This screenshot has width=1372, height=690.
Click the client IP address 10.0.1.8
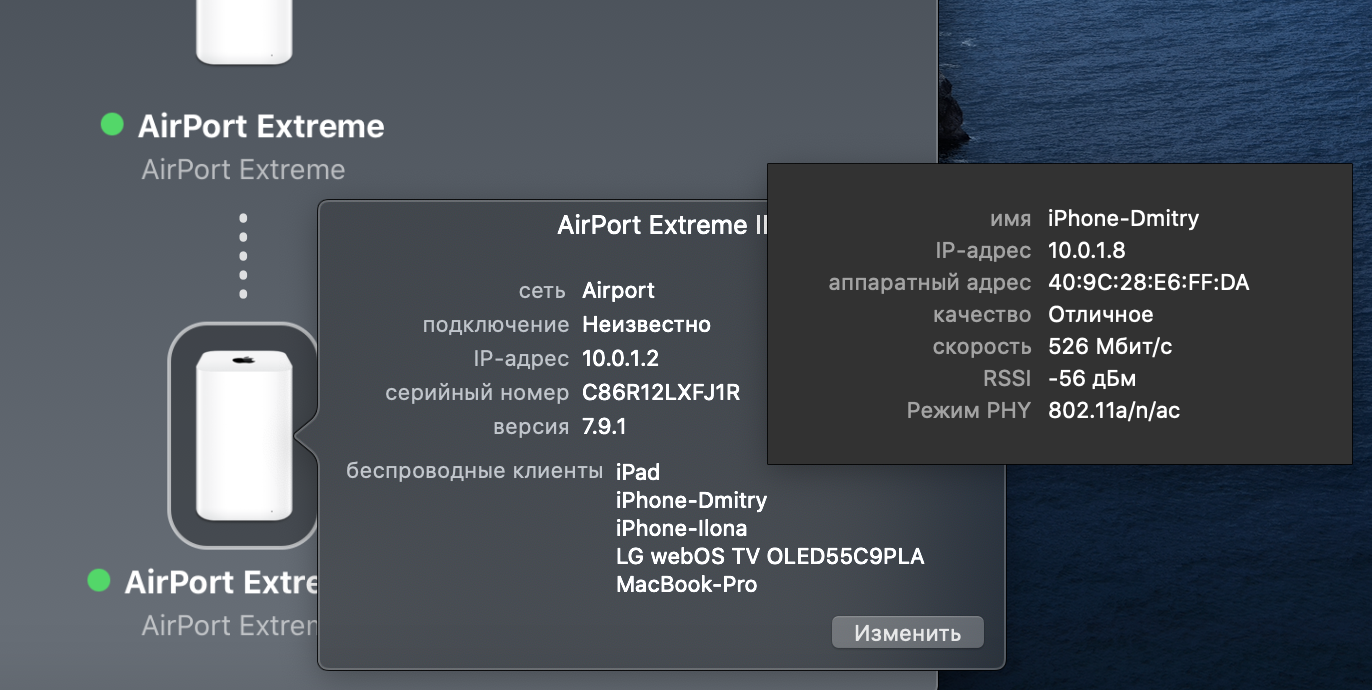click(1086, 250)
